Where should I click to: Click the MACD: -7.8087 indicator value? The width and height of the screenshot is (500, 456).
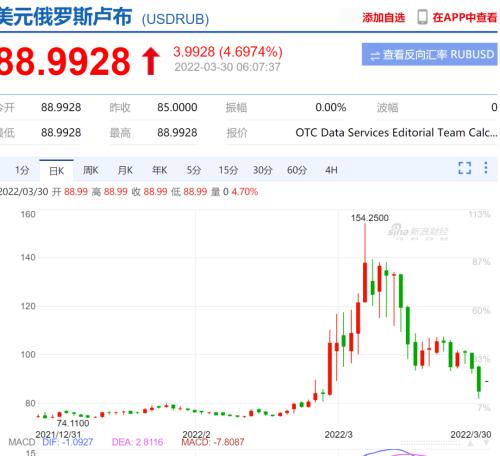point(213,442)
